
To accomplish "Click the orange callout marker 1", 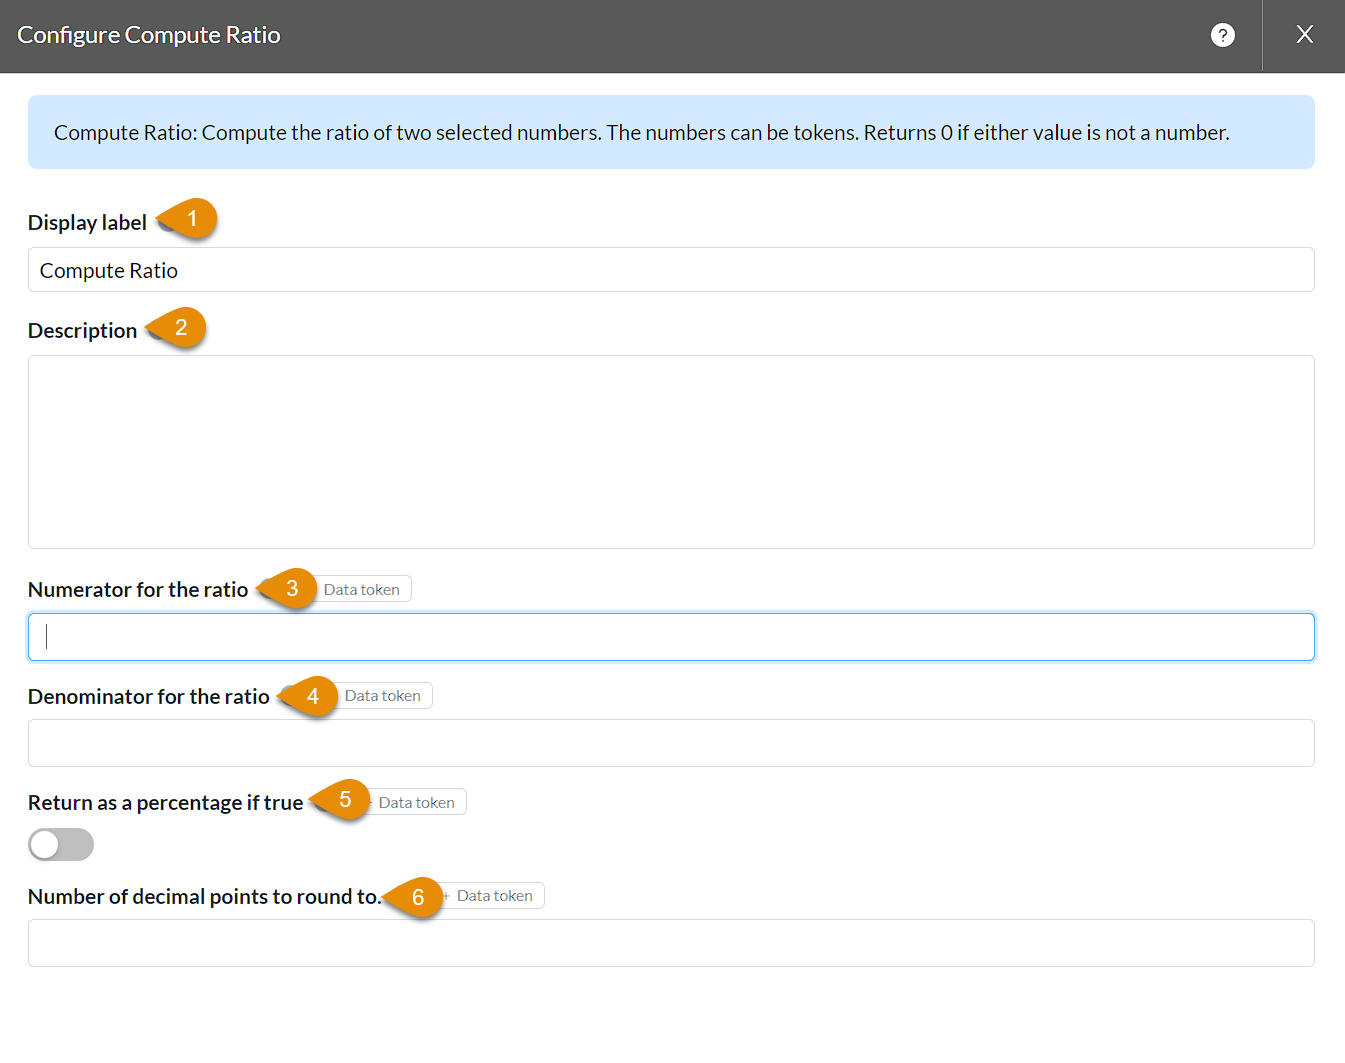I will click(190, 219).
